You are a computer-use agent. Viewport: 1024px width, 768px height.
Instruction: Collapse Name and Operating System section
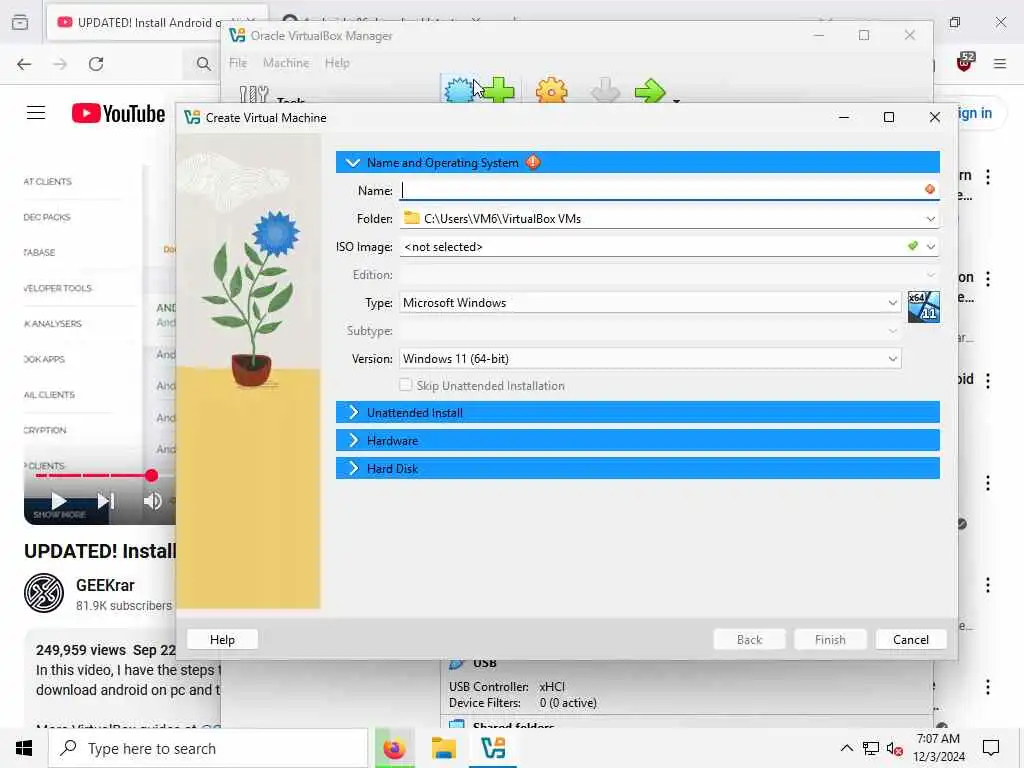pos(353,162)
